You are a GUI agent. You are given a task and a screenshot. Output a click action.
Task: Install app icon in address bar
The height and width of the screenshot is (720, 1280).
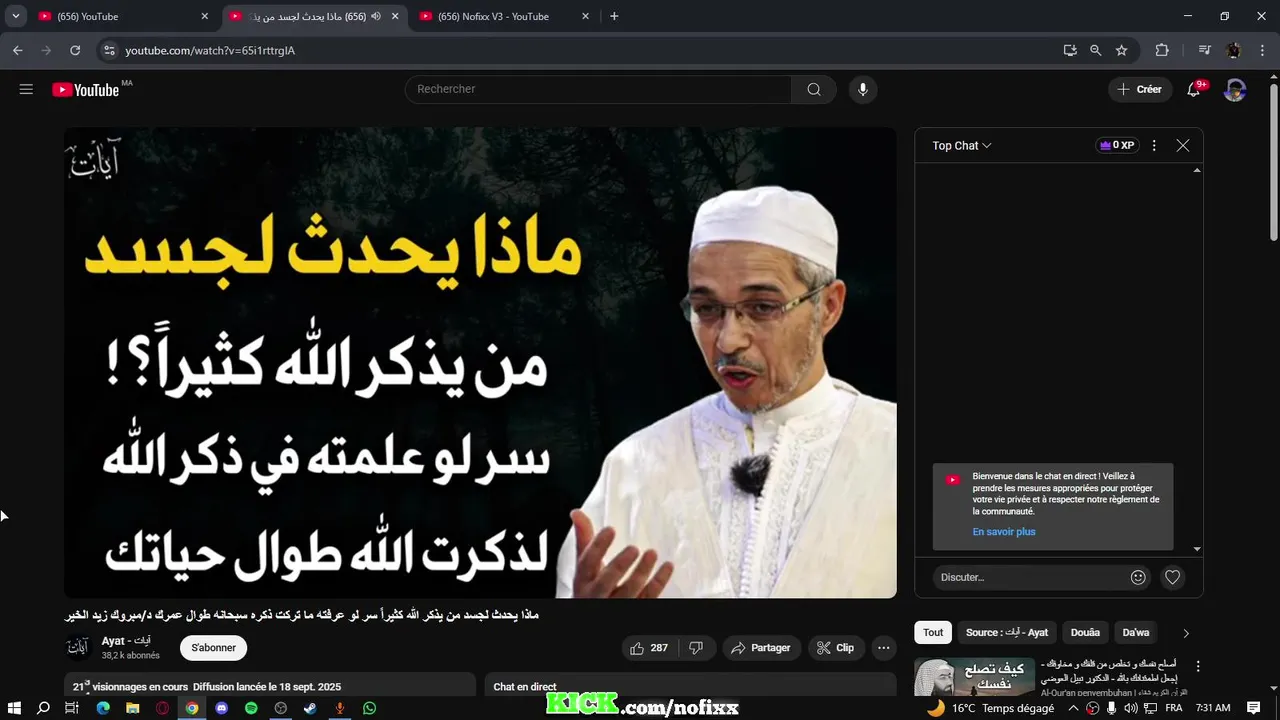tap(1070, 50)
